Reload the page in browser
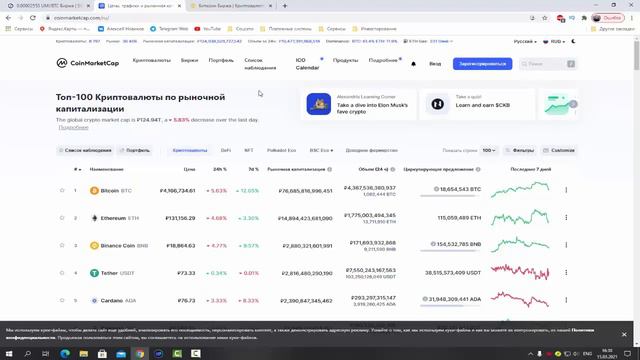The image size is (640, 360). (33, 18)
